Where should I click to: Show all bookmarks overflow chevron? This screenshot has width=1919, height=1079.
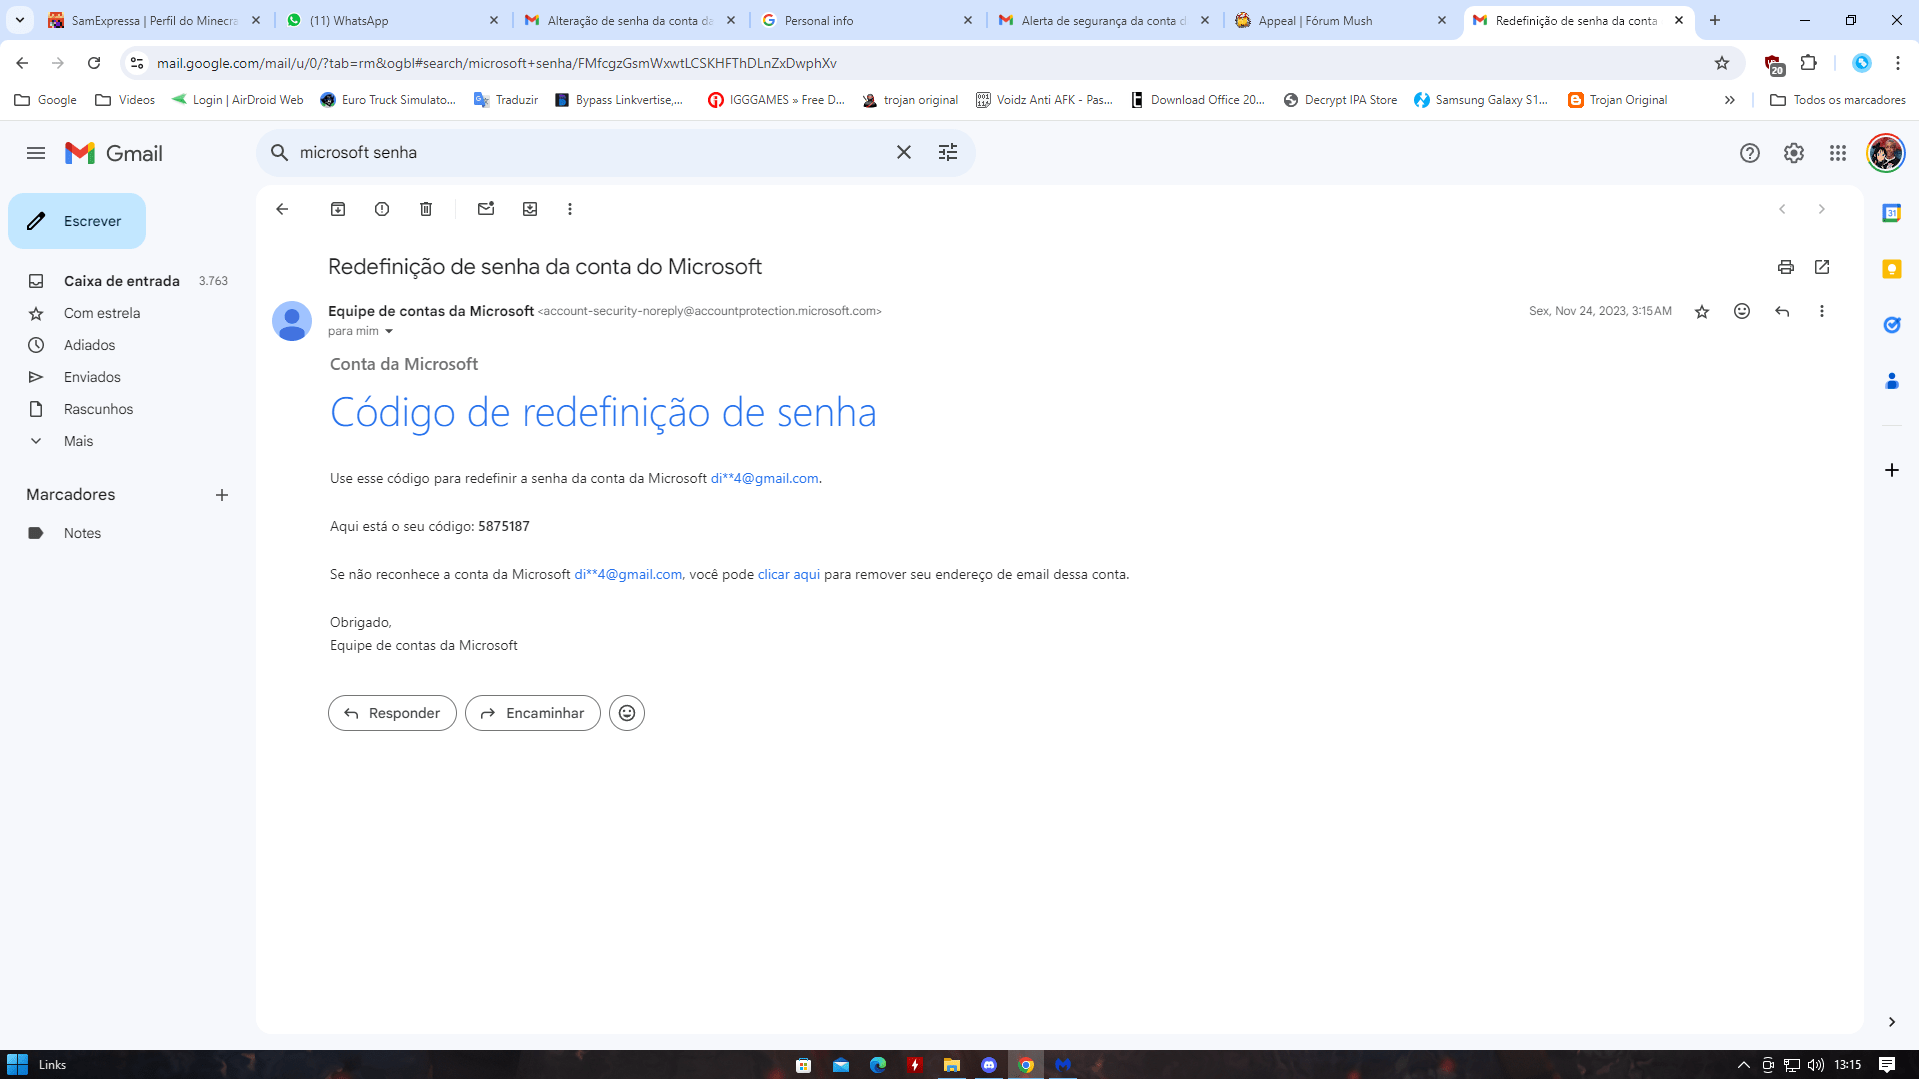pyautogui.click(x=1730, y=100)
